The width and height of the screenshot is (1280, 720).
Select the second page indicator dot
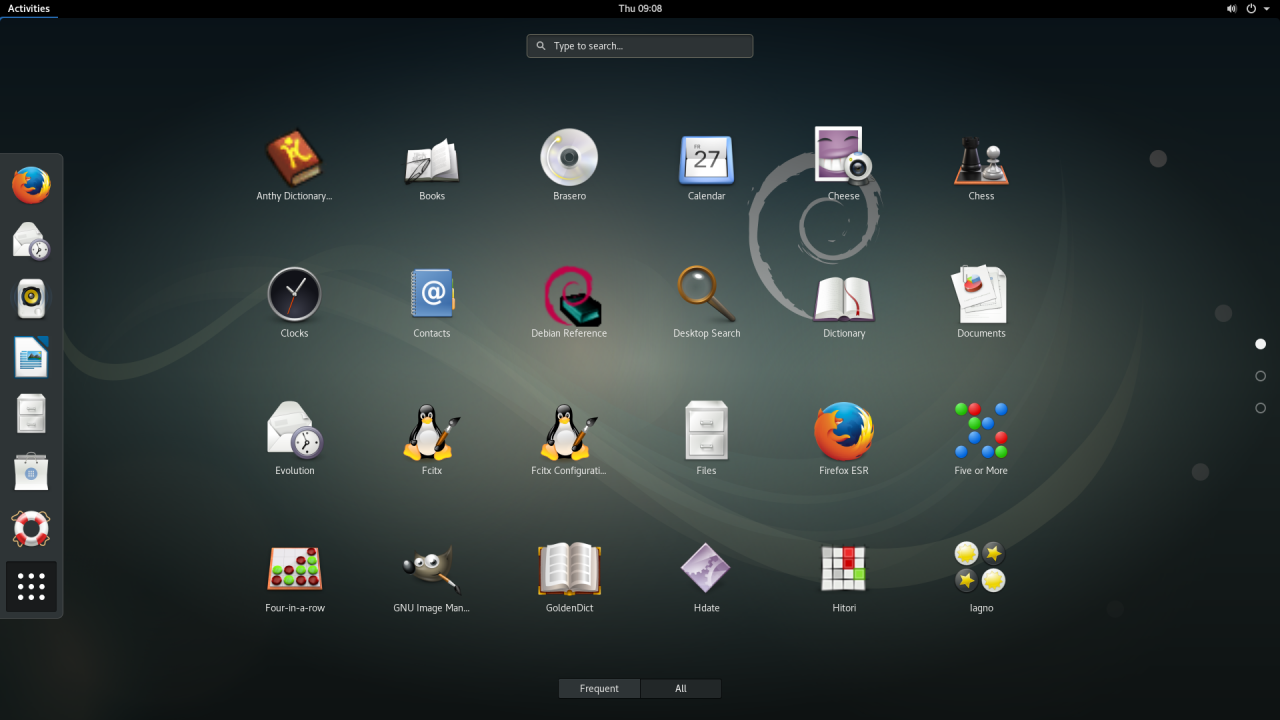point(1260,376)
